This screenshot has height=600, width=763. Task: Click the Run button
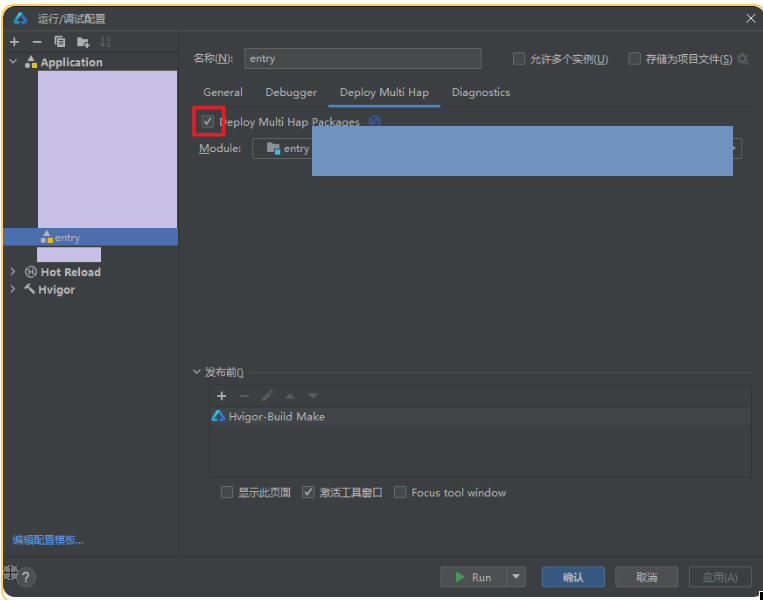[x=473, y=577]
